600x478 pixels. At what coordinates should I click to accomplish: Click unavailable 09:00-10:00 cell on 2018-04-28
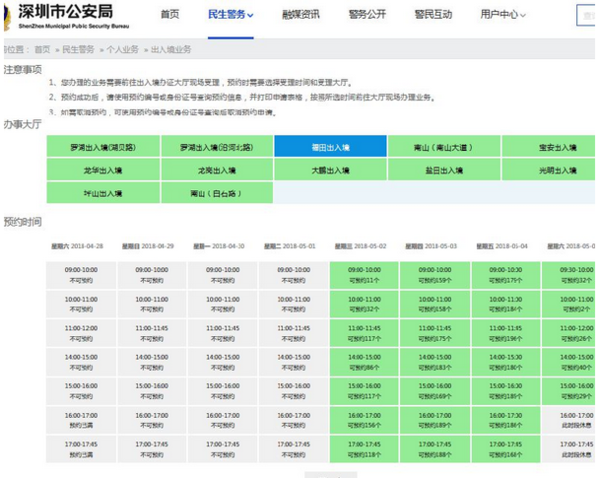pos(81,275)
